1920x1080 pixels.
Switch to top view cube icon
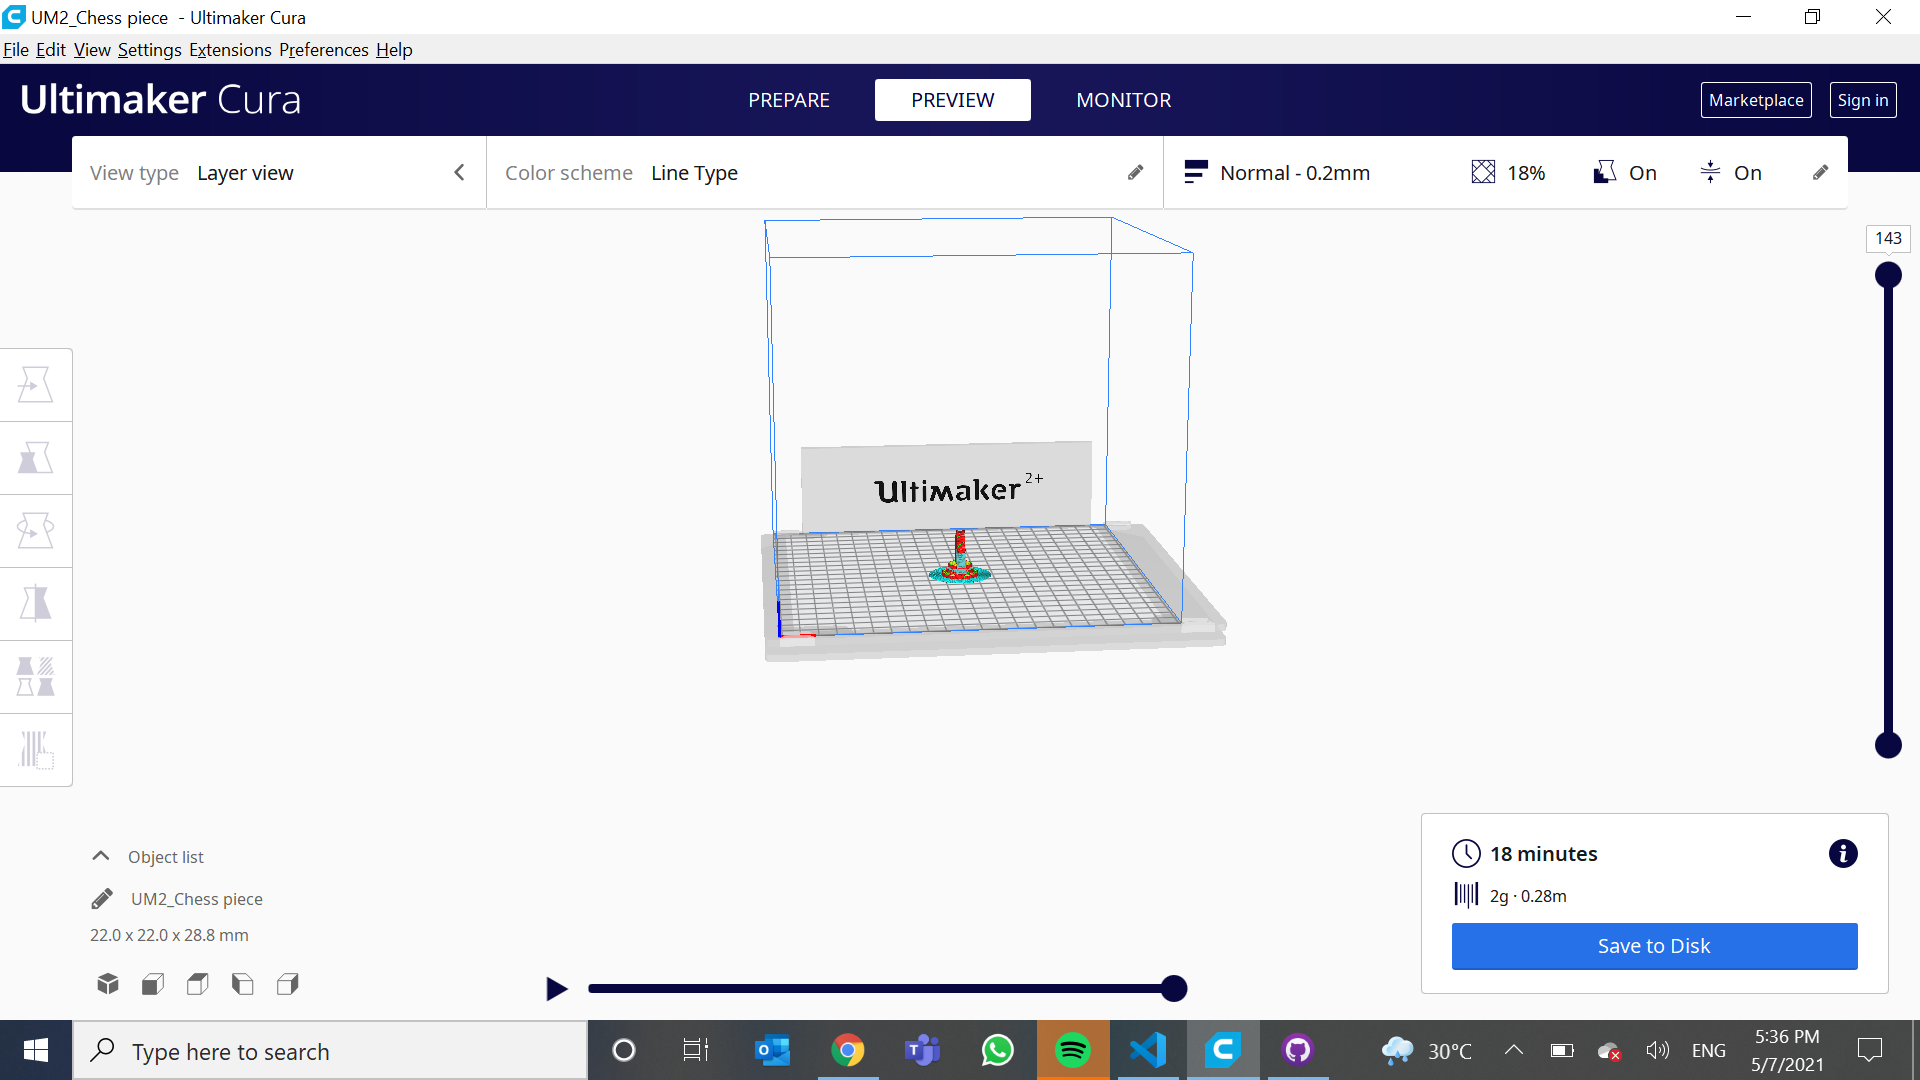coord(197,984)
